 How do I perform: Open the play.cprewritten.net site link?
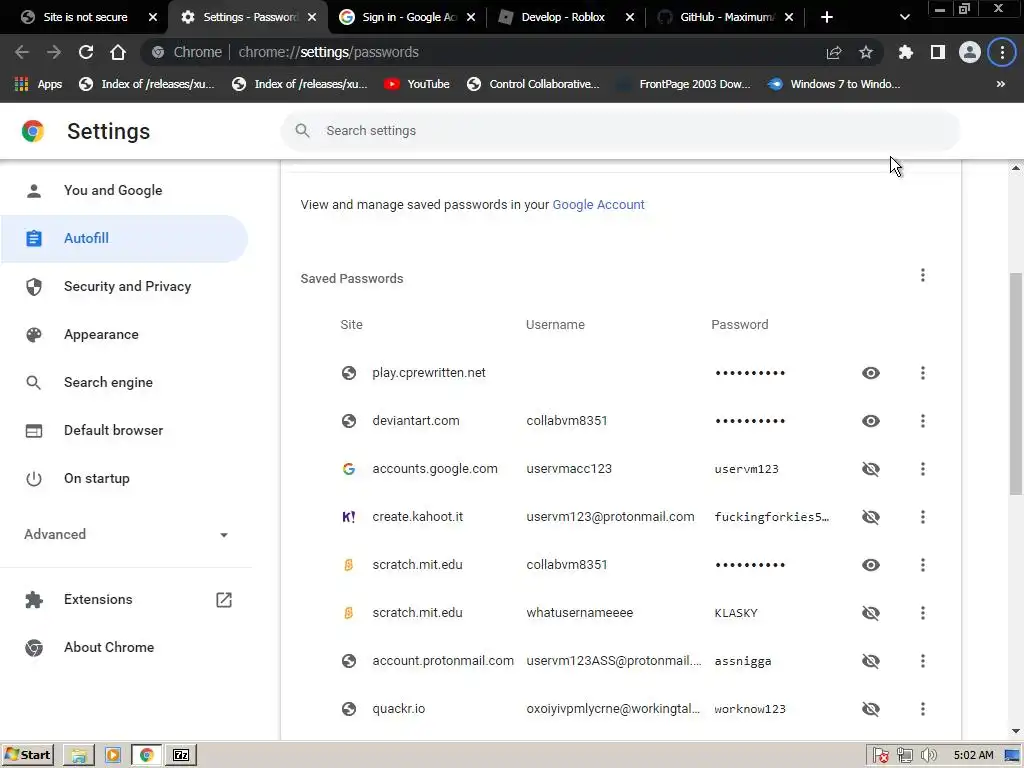coord(428,373)
